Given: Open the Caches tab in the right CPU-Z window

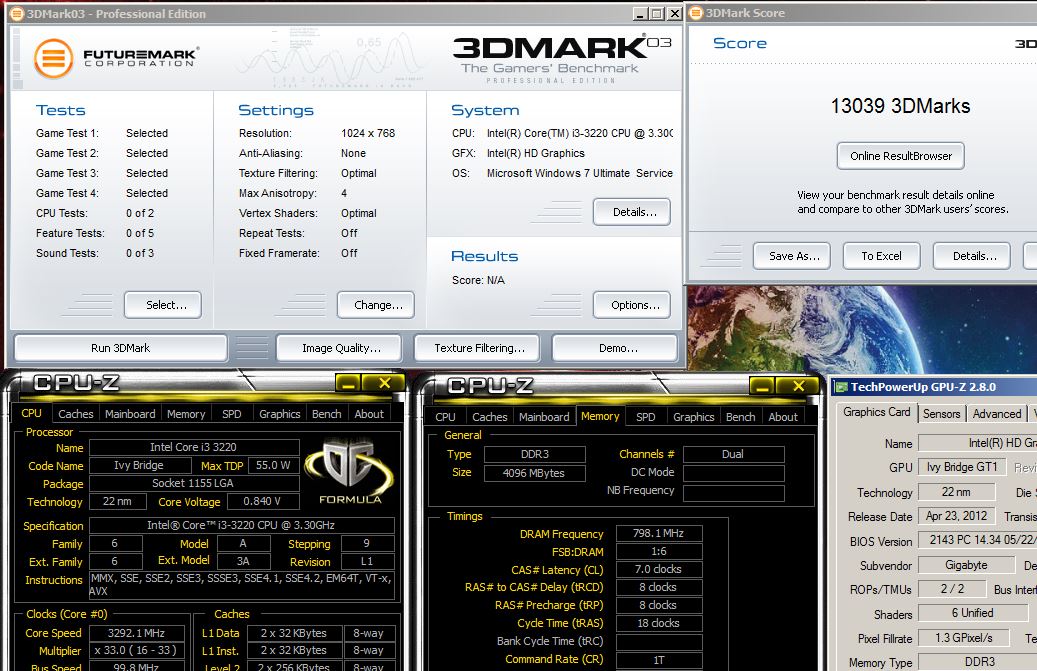Looking at the screenshot, I should 489,416.
